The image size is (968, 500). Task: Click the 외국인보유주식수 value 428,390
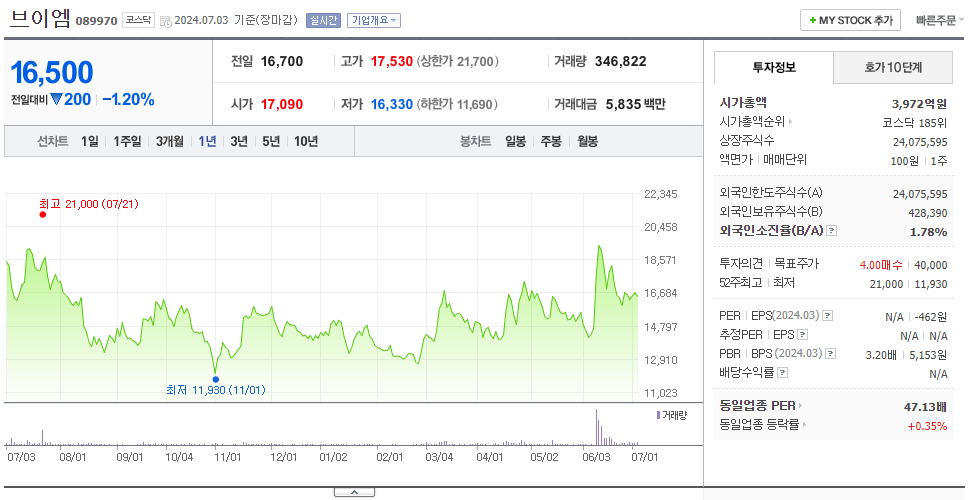[926, 213]
